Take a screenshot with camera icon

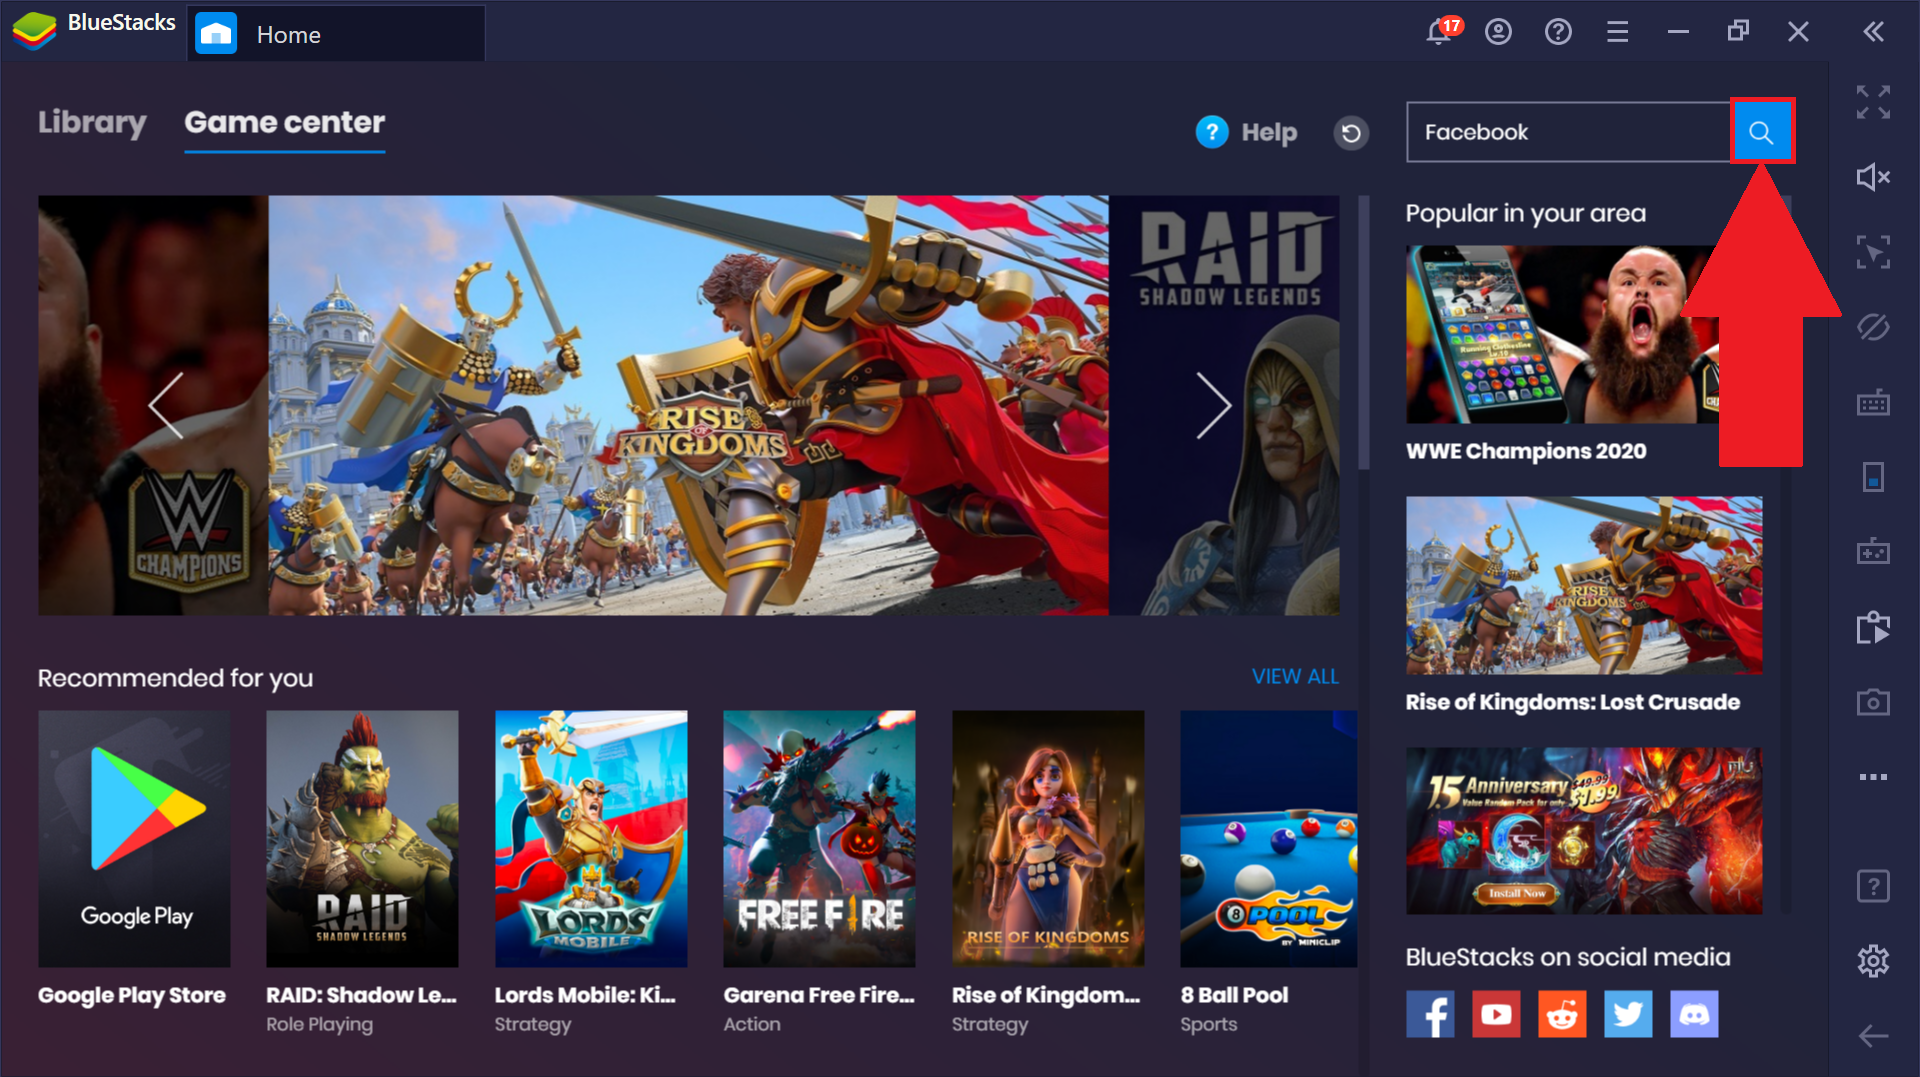[x=1873, y=702]
